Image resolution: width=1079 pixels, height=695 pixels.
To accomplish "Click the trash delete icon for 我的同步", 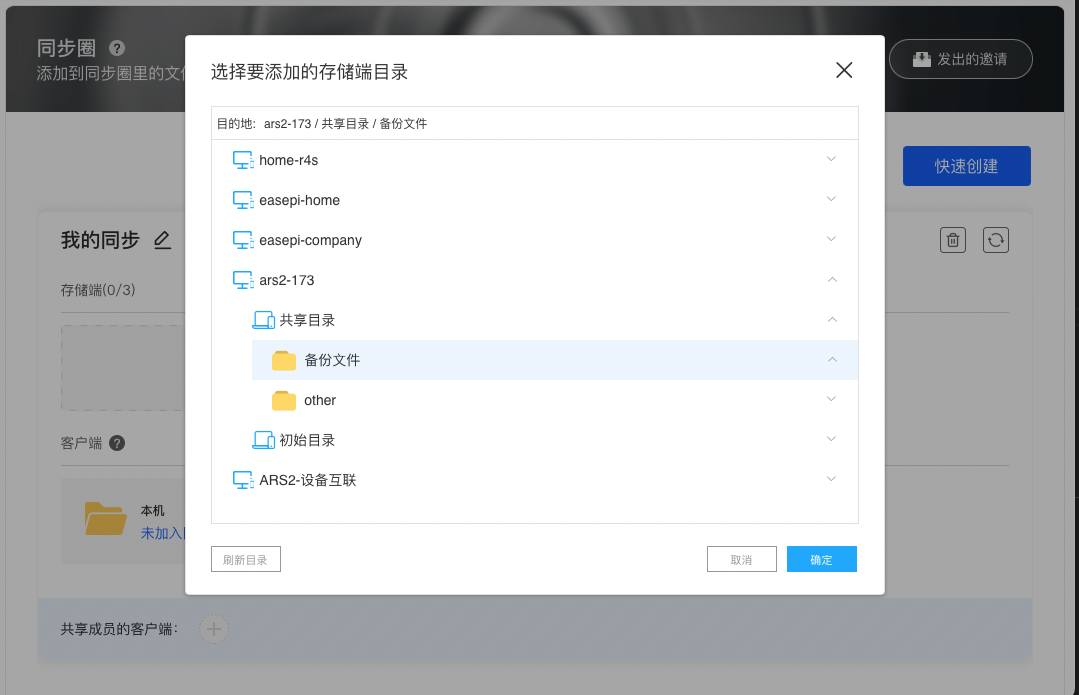I will tap(953, 240).
